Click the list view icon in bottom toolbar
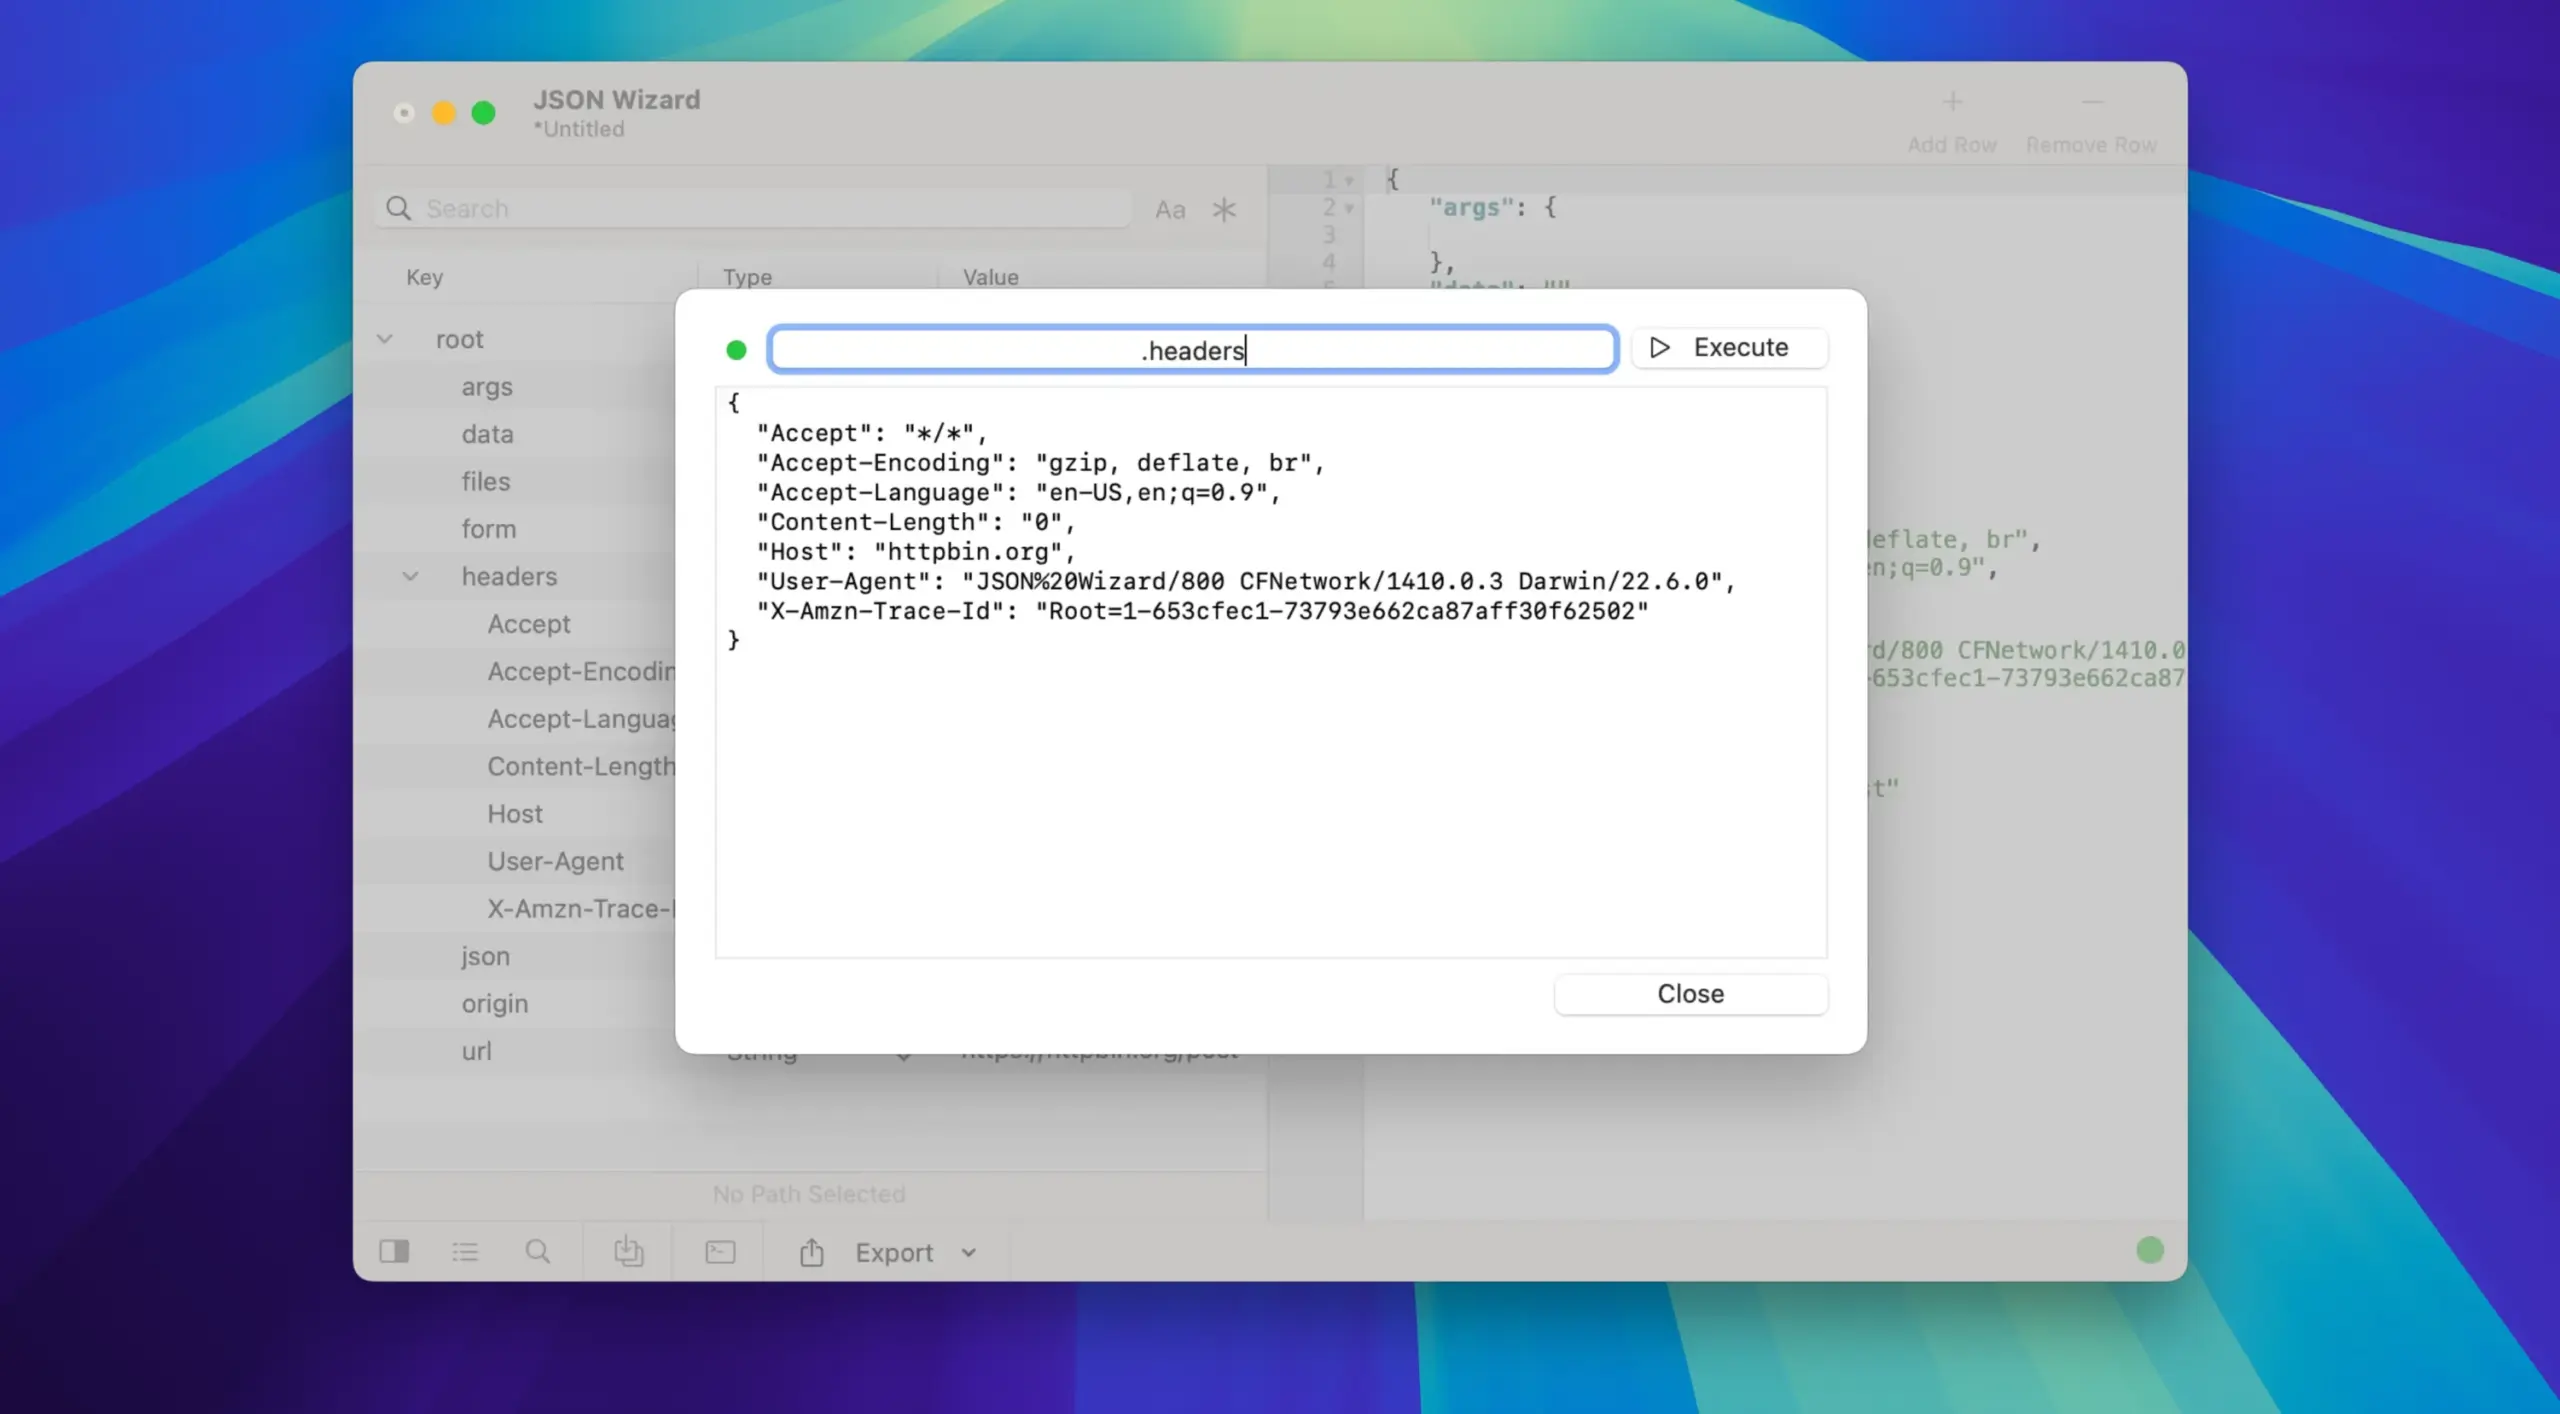Image resolution: width=2560 pixels, height=1414 pixels. click(465, 1251)
